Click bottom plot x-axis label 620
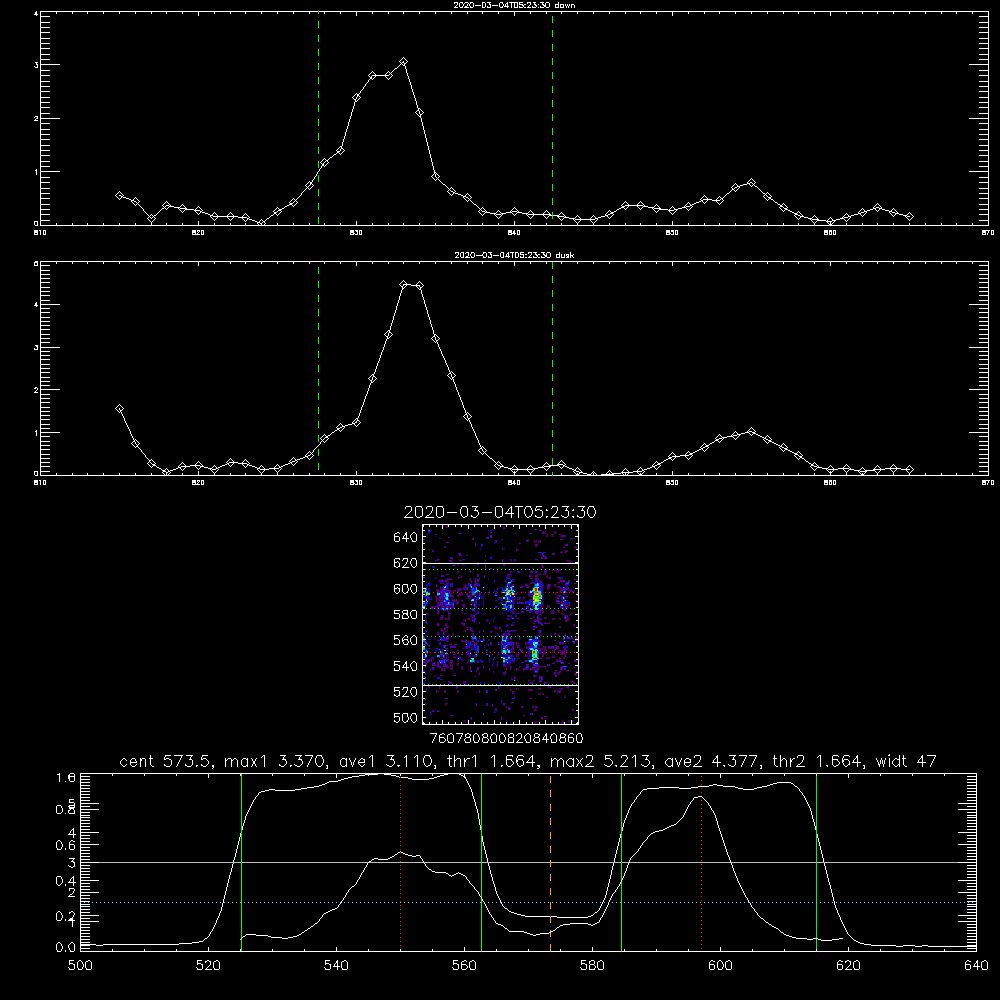1000x1000 pixels. [x=848, y=966]
